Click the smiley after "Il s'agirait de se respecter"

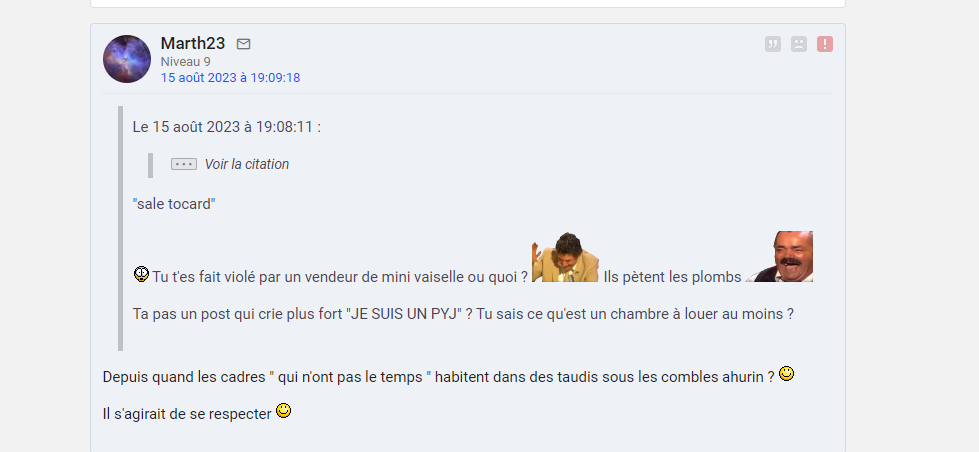tap(283, 411)
